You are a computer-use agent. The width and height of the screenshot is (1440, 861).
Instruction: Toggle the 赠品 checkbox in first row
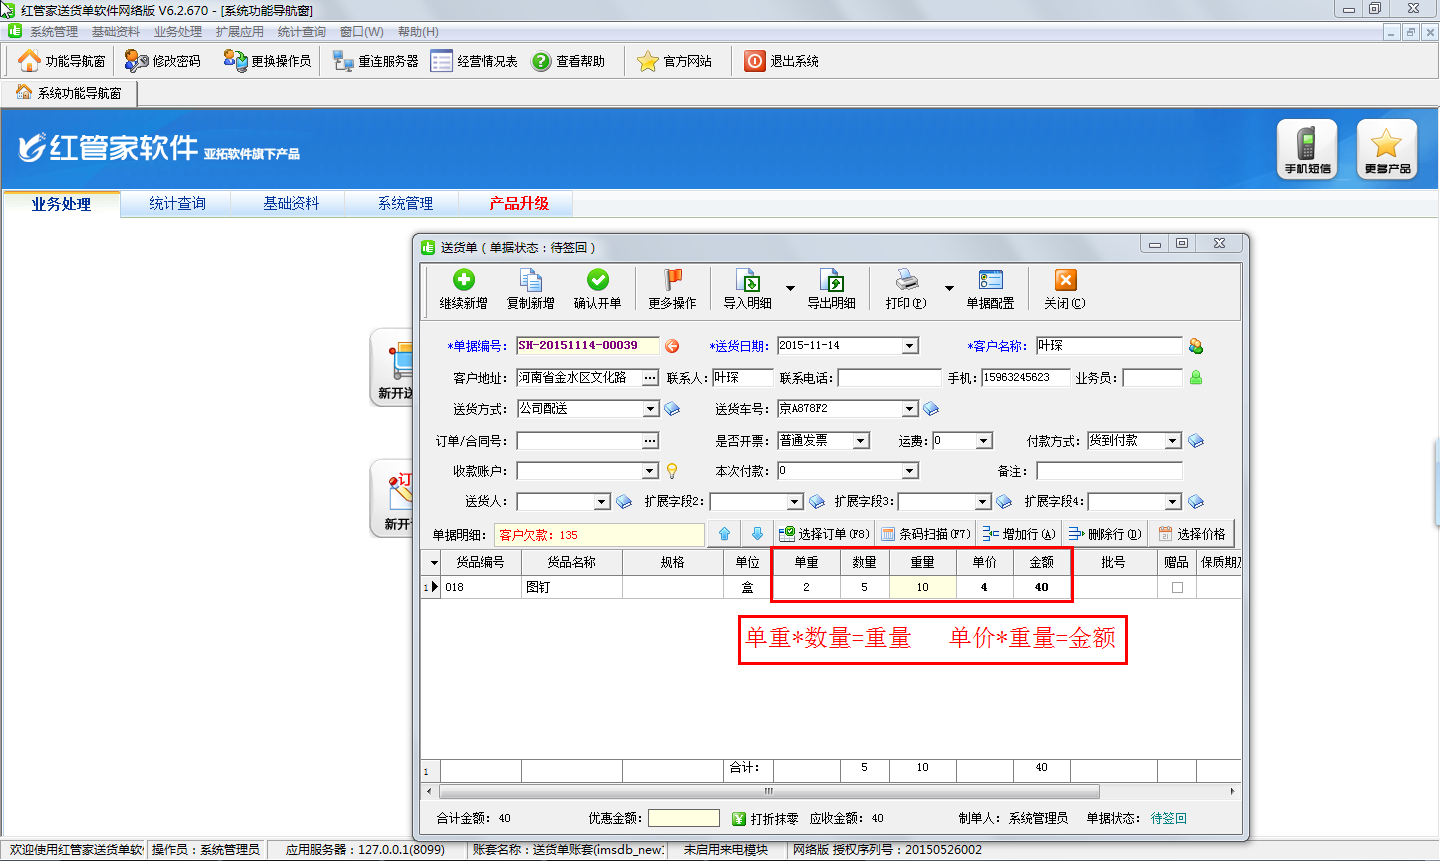point(1177,588)
